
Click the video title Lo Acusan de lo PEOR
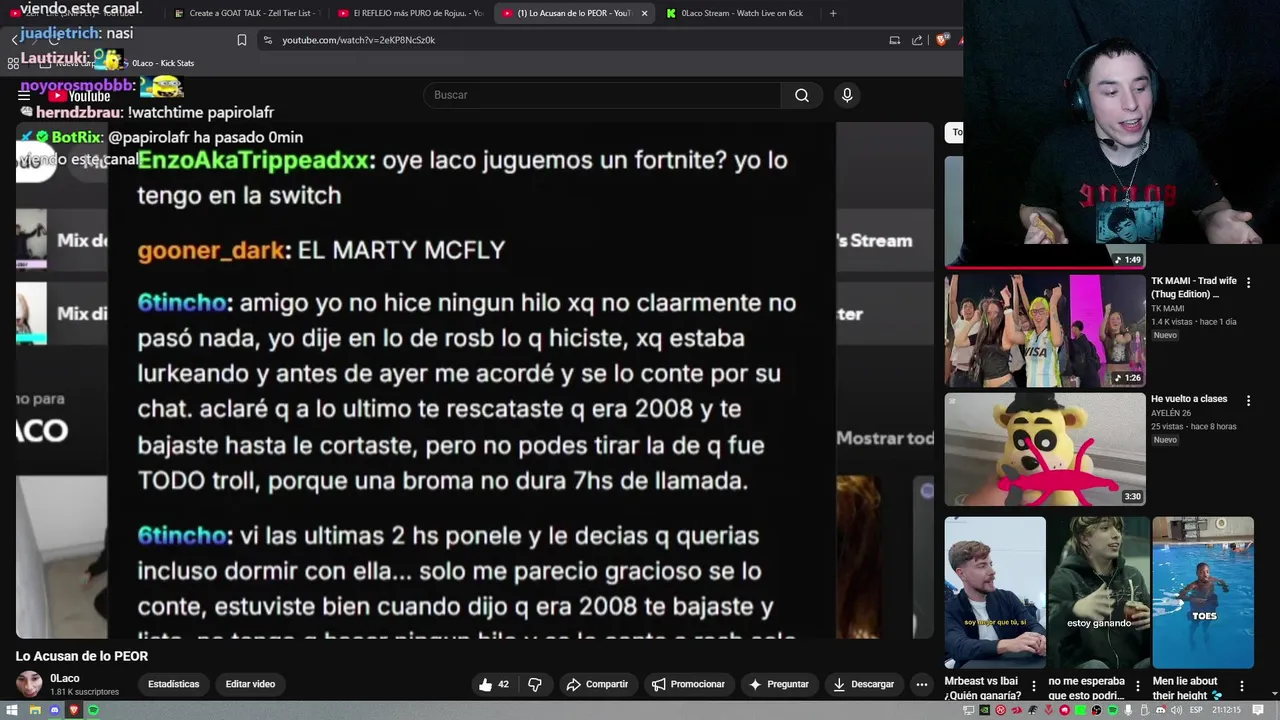pyautogui.click(x=82, y=656)
